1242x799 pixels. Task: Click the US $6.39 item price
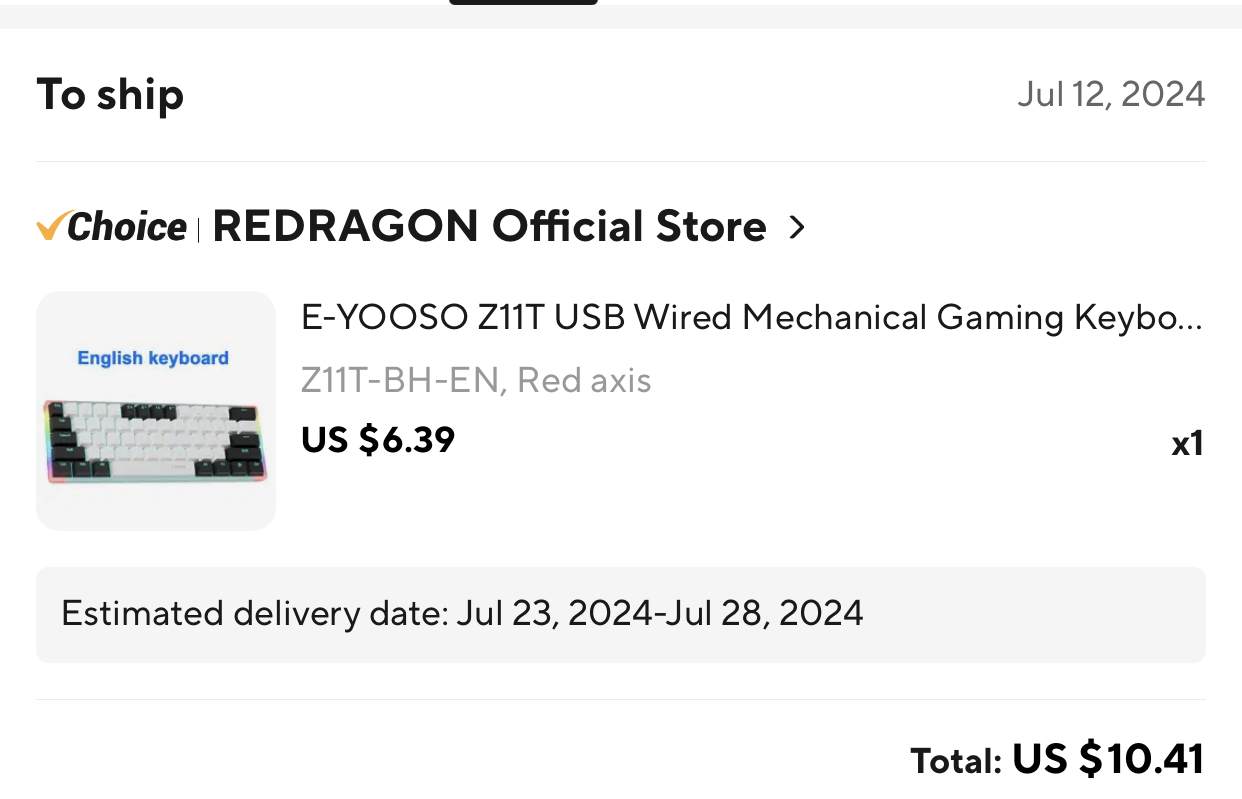pyautogui.click(x=378, y=439)
